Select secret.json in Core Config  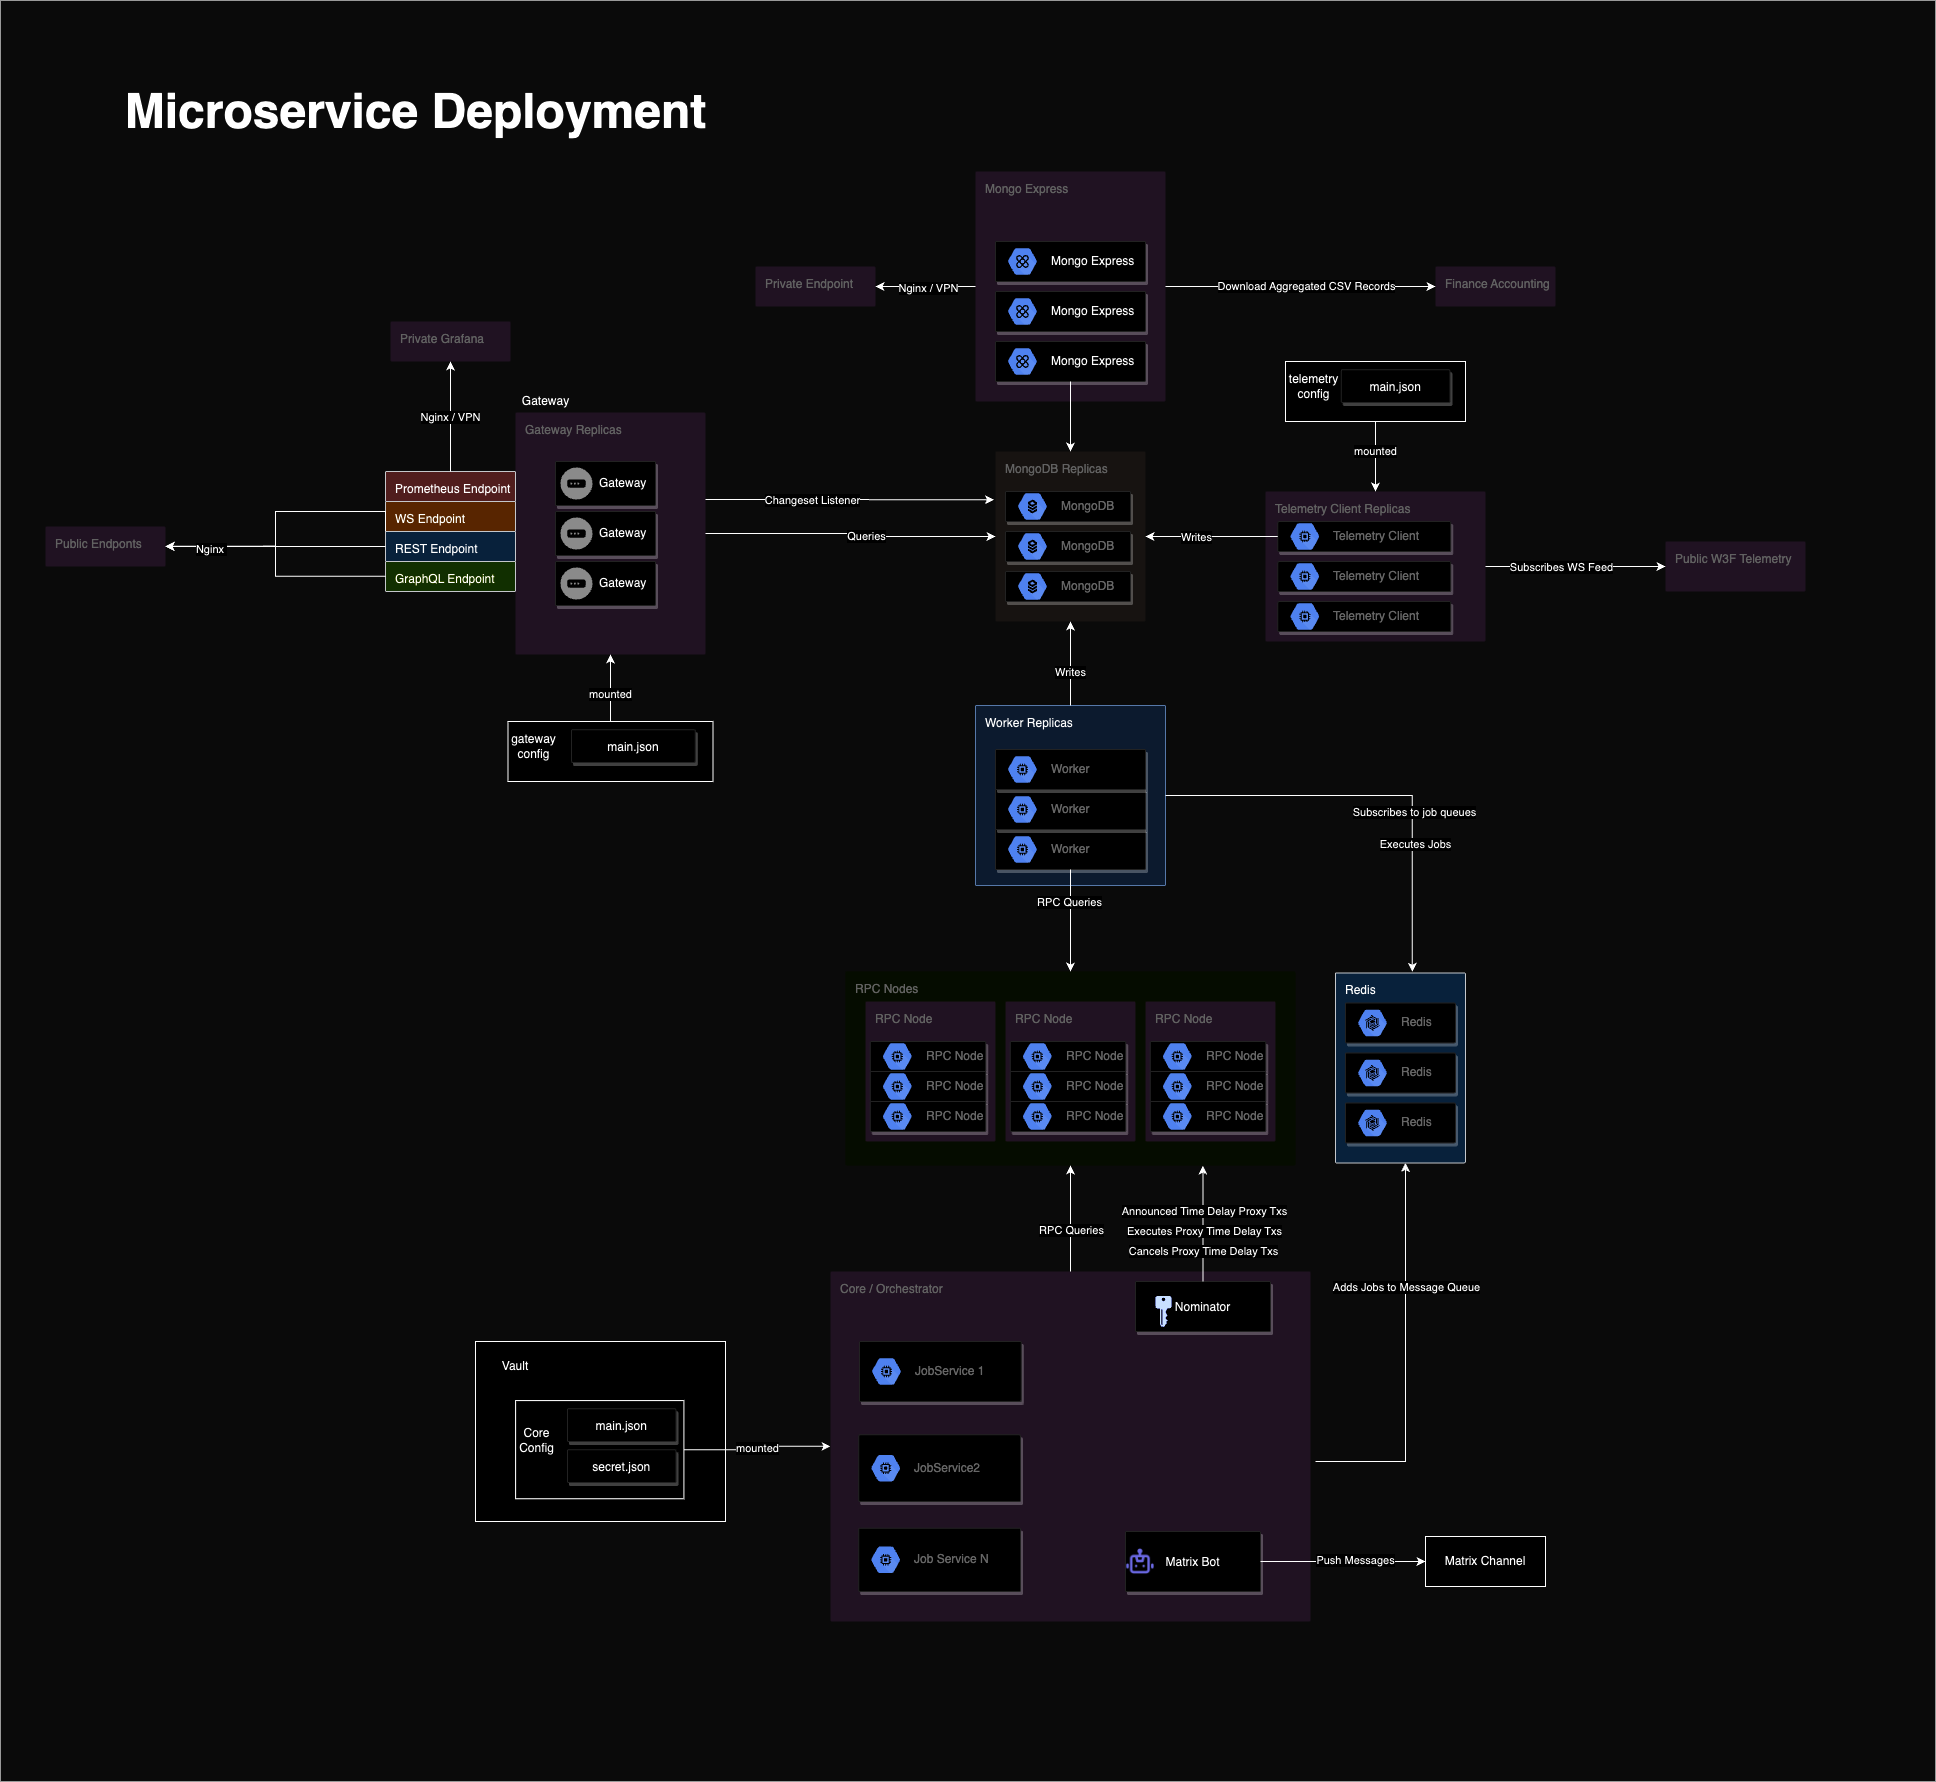click(x=621, y=1467)
